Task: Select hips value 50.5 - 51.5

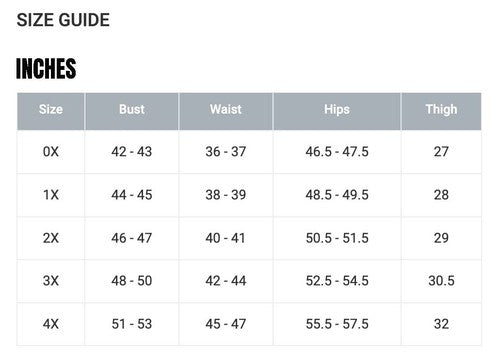Action: tap(337, 238)
